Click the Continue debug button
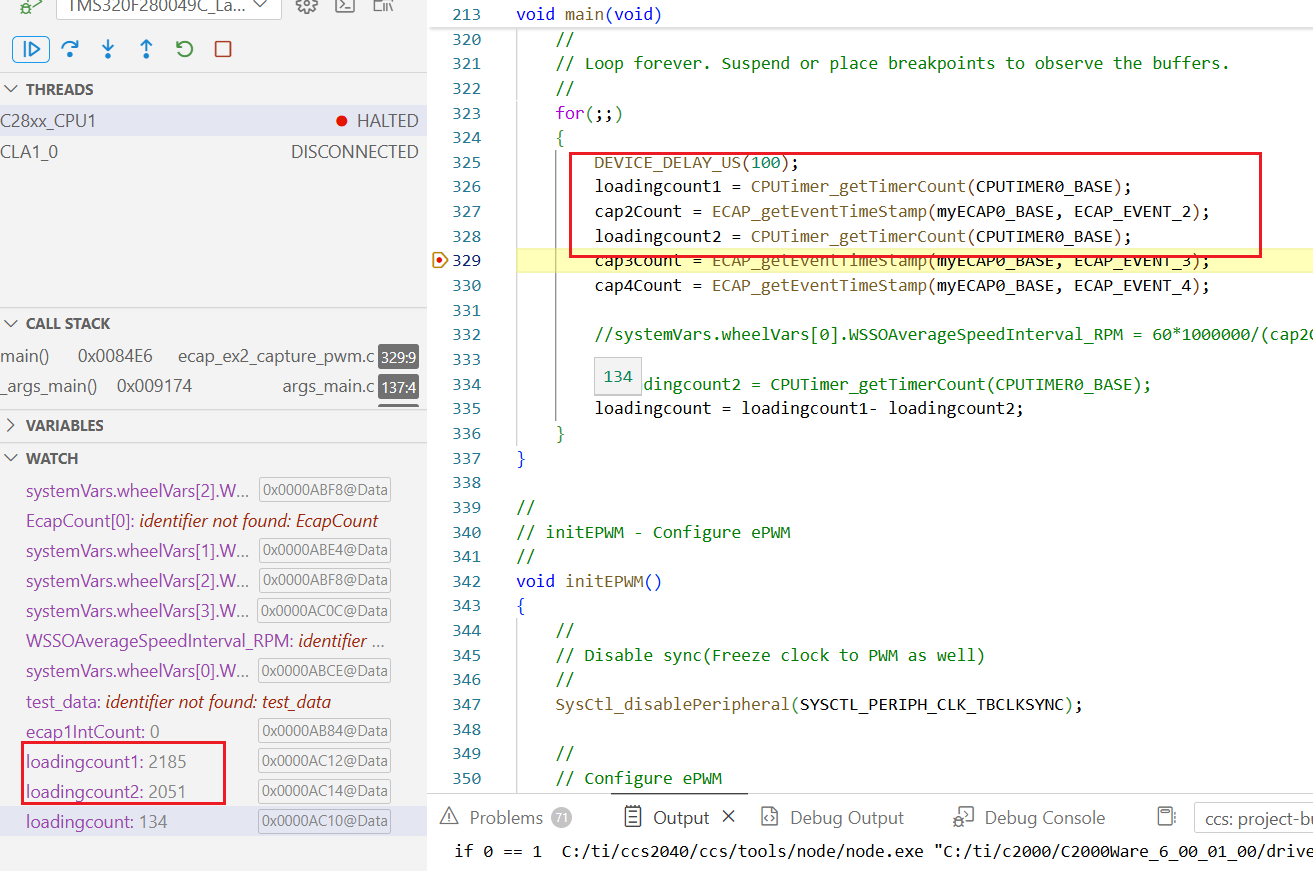Screen dimensions: 1313x871 31,49
